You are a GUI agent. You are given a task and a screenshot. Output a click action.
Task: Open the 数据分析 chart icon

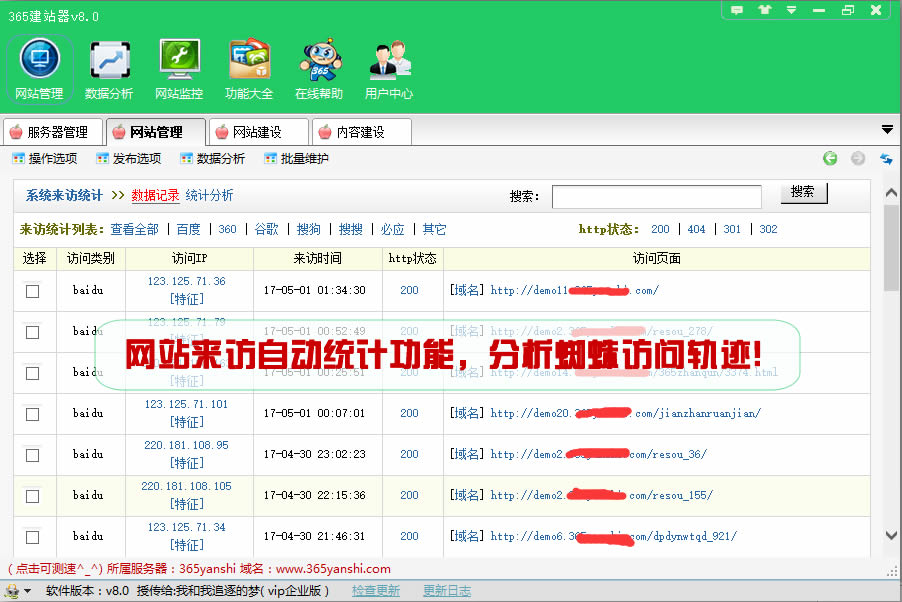point(109,61)
